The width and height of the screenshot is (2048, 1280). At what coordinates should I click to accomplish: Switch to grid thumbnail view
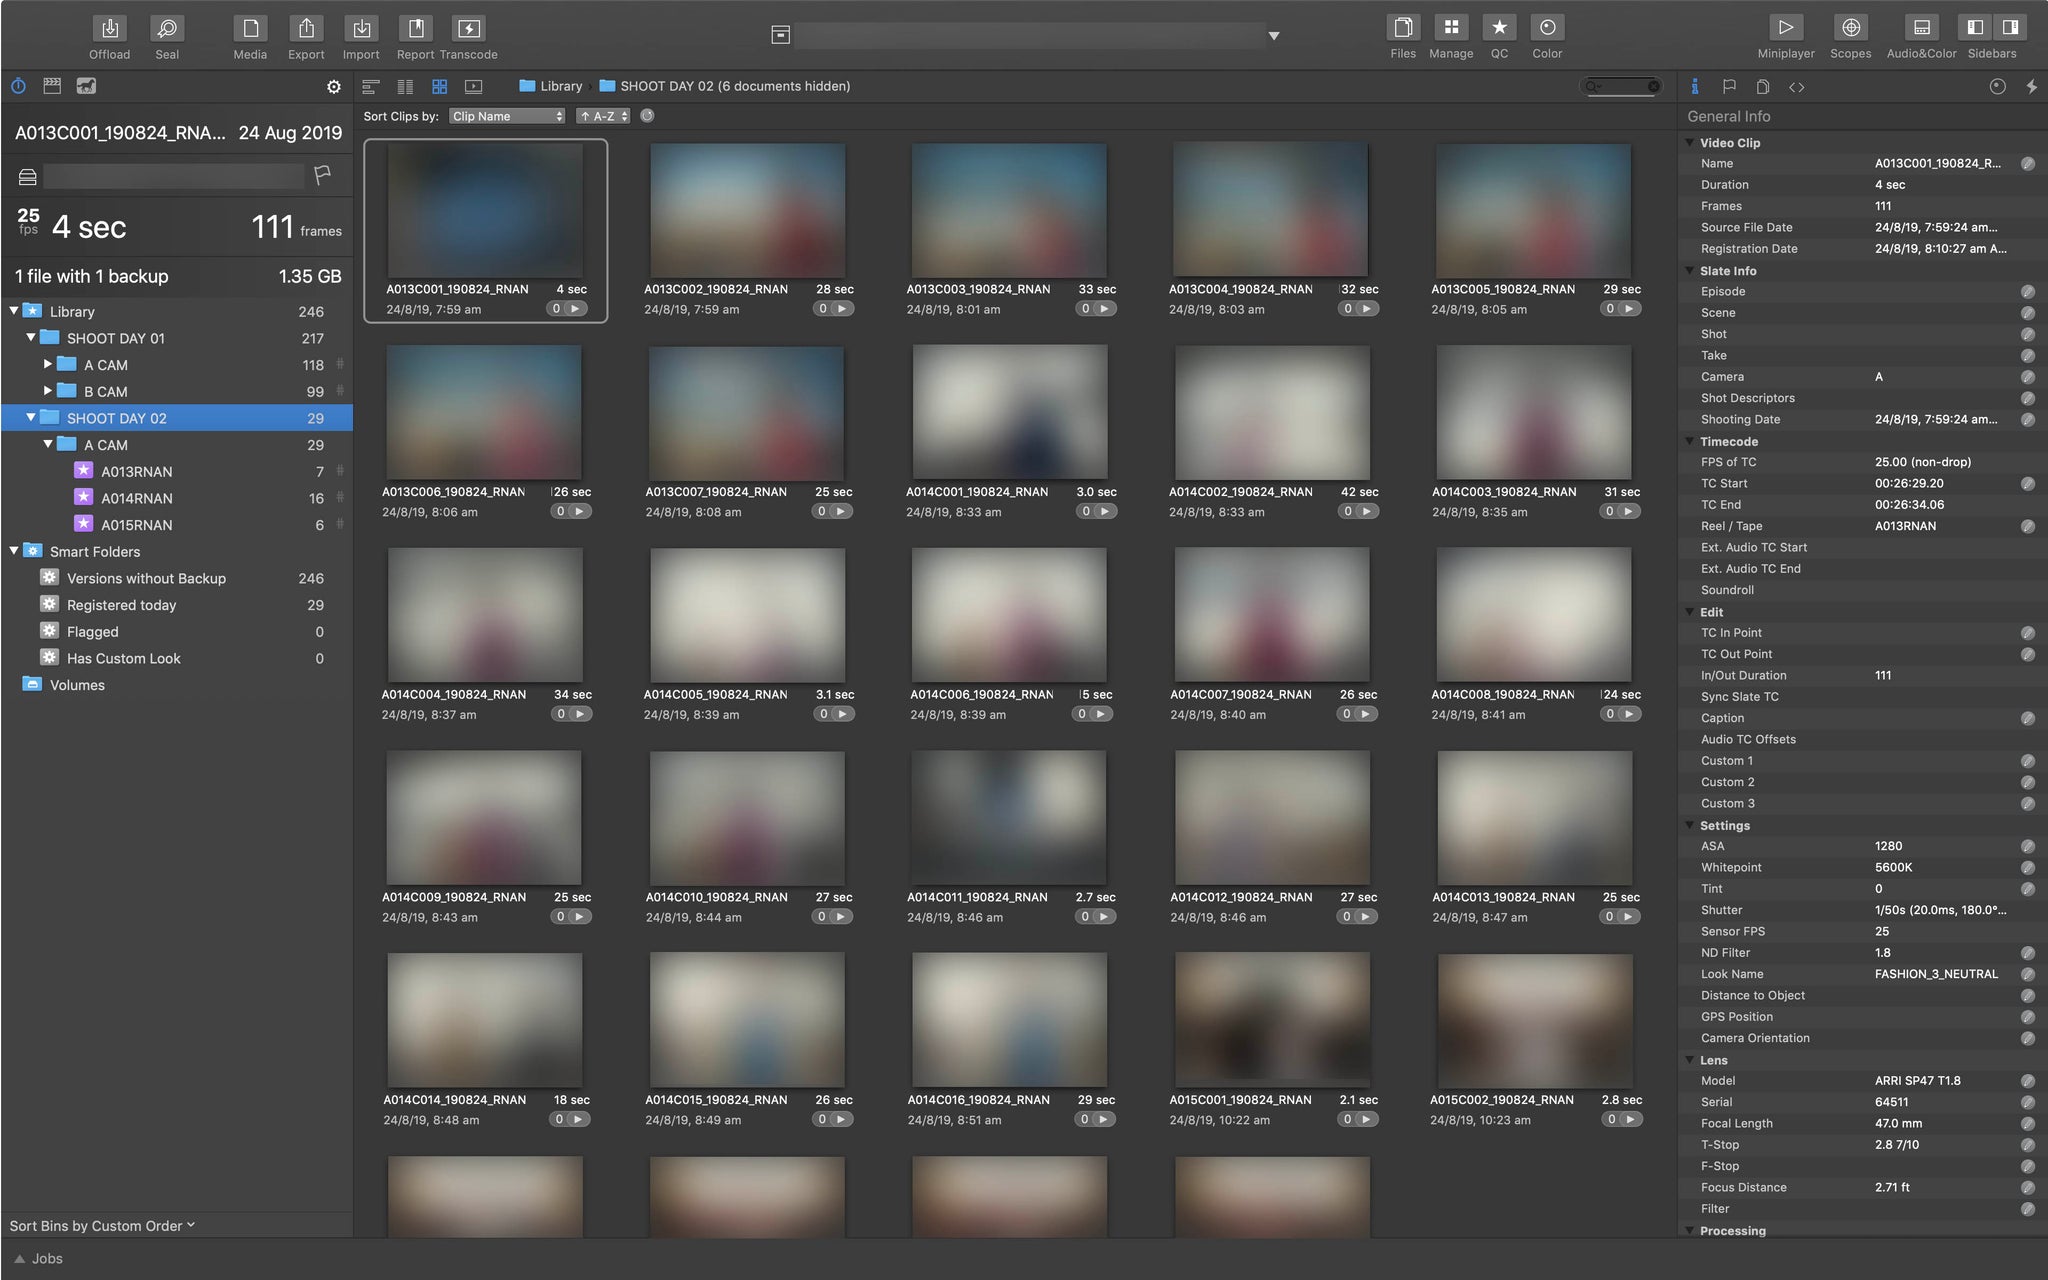point(439,87)
